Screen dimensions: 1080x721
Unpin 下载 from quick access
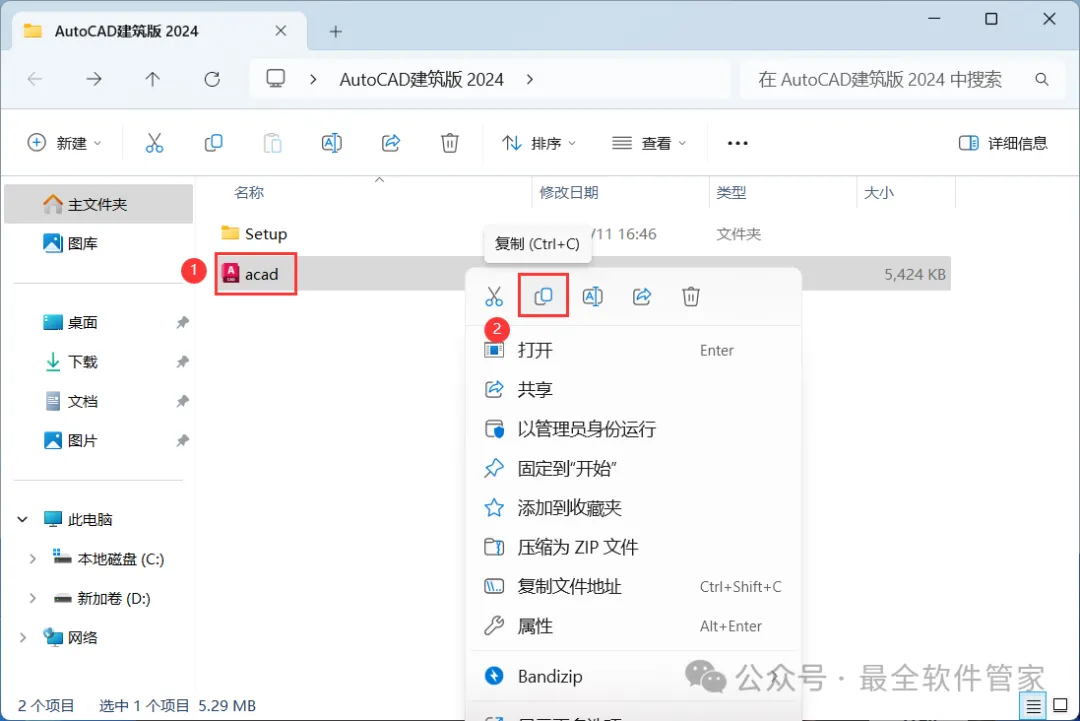point(183,362)
